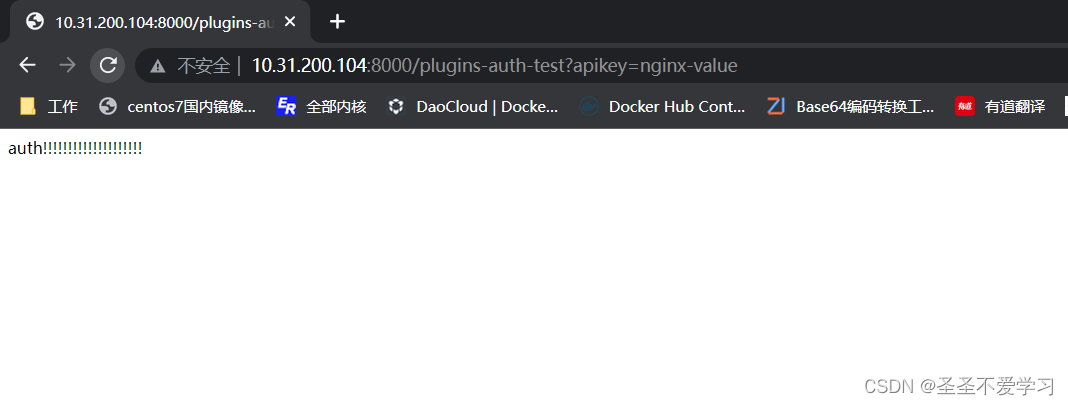Image resolution: width=1068 pixels, height=405 pixels.
Task: Open the Base64编码转换工... bookmark
Action: (x=850, y=106)
